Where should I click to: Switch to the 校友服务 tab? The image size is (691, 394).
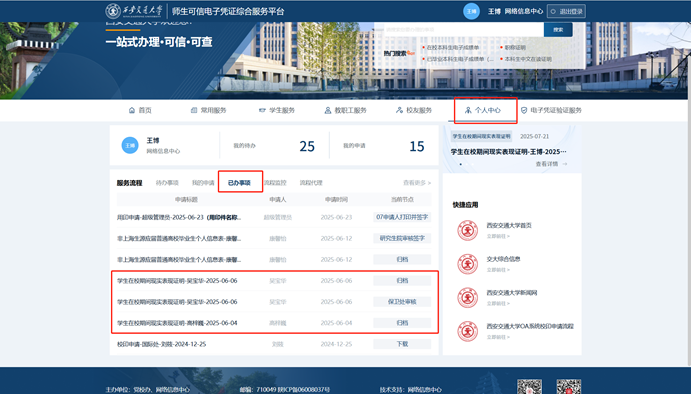(414, 110)
